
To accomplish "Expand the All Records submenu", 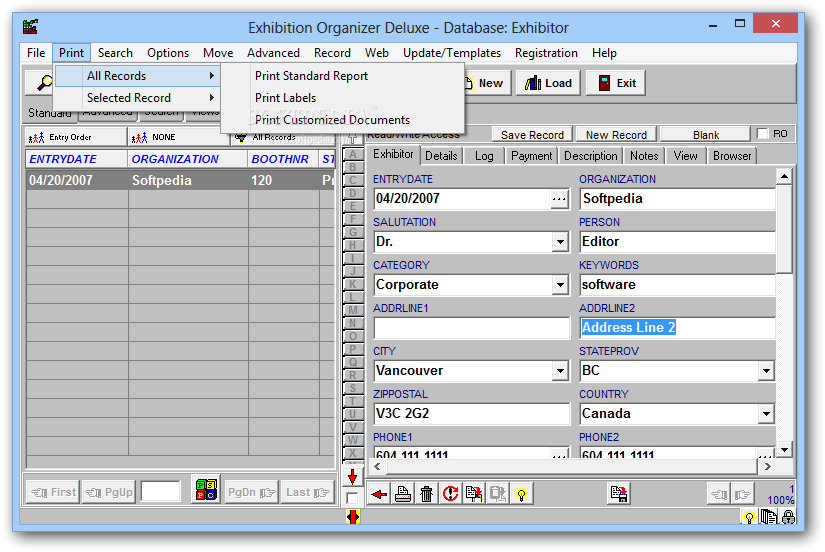I will [137, 76].
